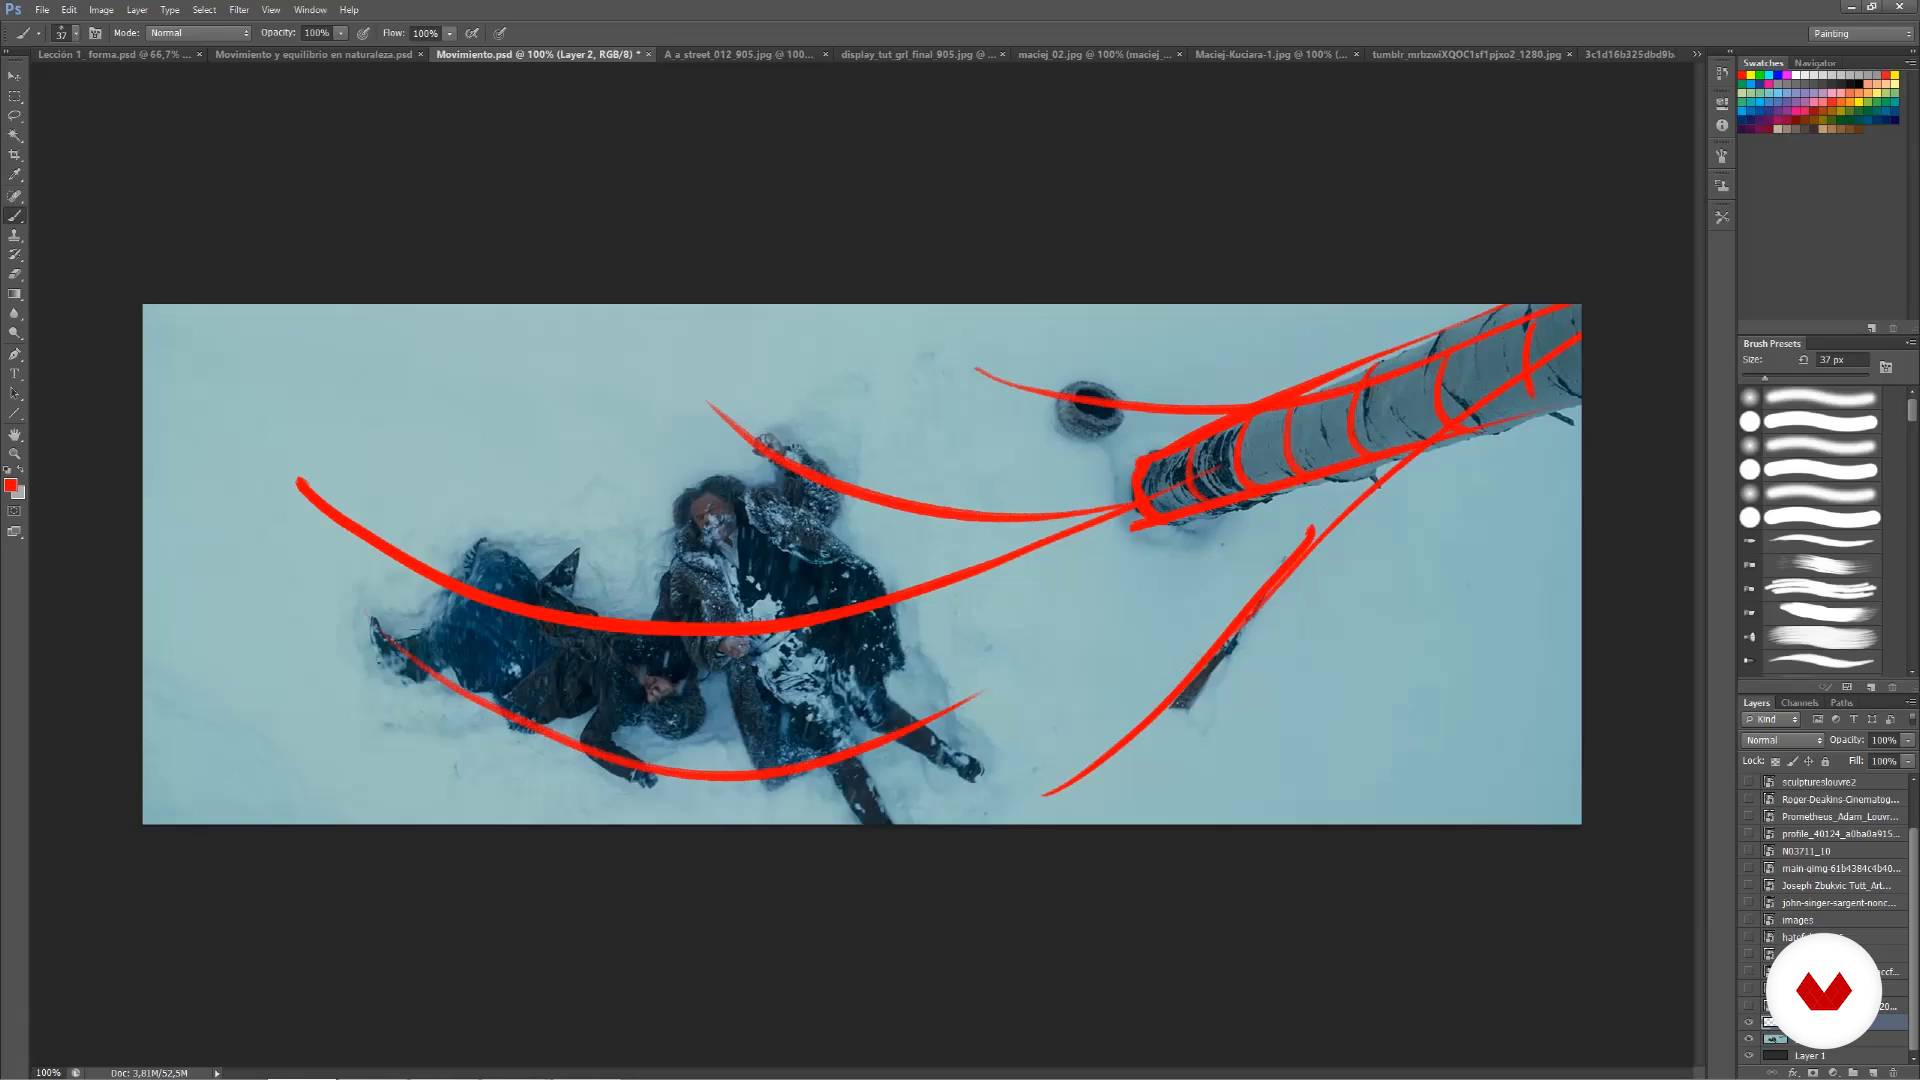Viewport: 1920px width, 1080px height.
Task: Select the Rectangular Marquee tool
Action: (x=14, y=96)
